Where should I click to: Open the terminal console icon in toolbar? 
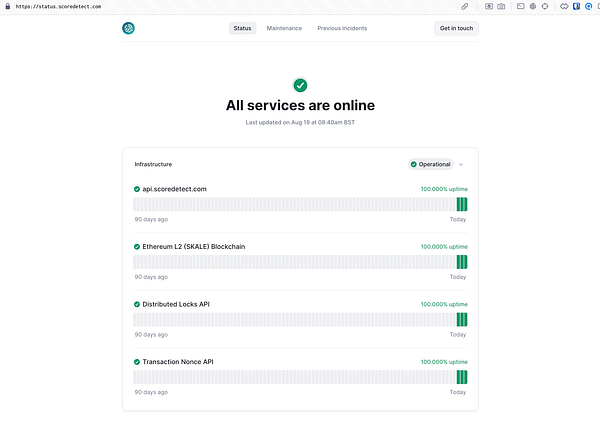(x=520, y=6)
